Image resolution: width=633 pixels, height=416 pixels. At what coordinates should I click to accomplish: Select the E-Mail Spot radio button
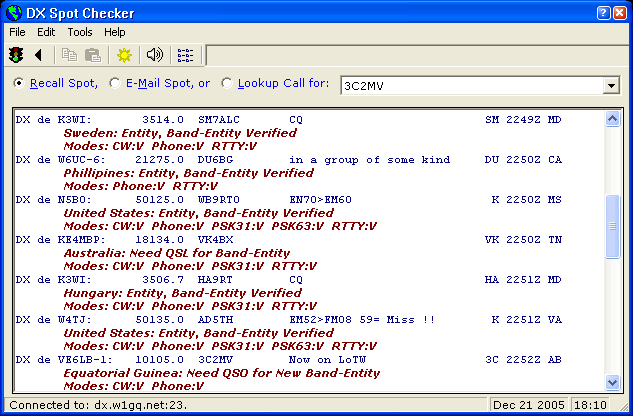click(115, 83)
